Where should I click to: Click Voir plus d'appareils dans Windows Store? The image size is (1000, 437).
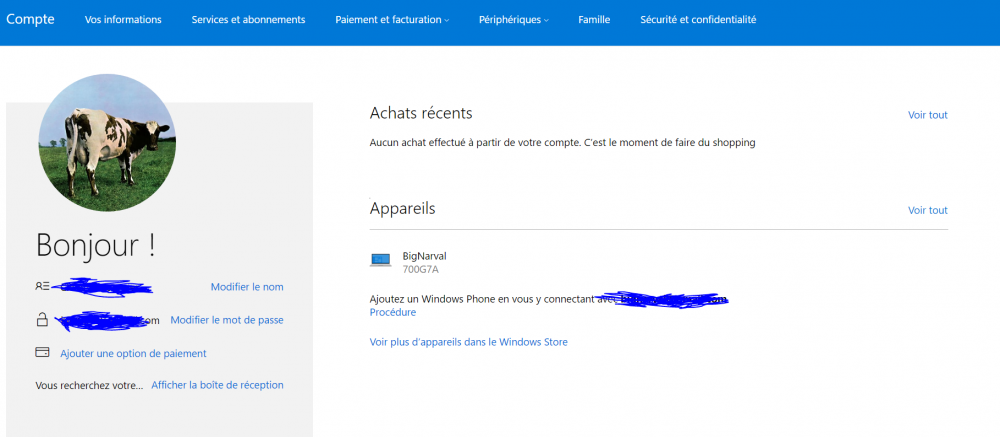[469, 342]
